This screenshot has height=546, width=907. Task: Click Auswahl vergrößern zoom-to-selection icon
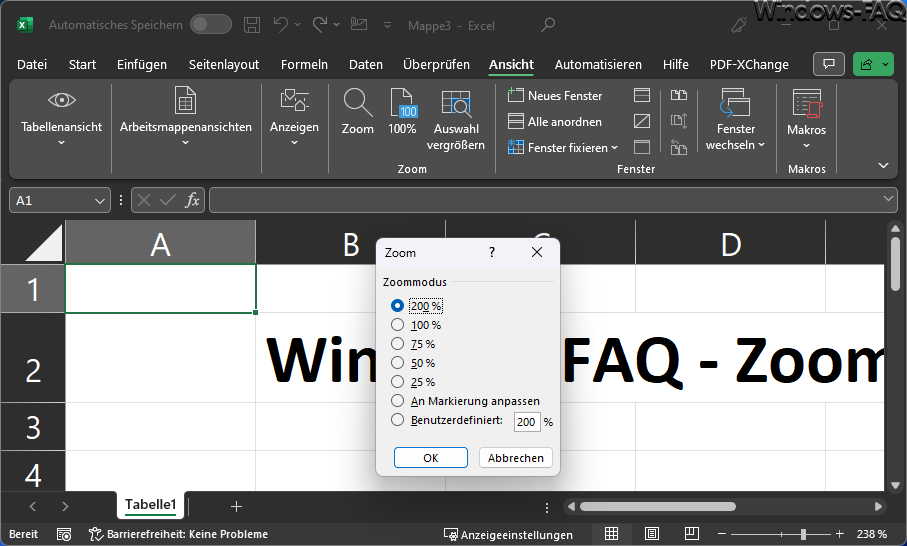pyautogui.click(x=456, y=104)
